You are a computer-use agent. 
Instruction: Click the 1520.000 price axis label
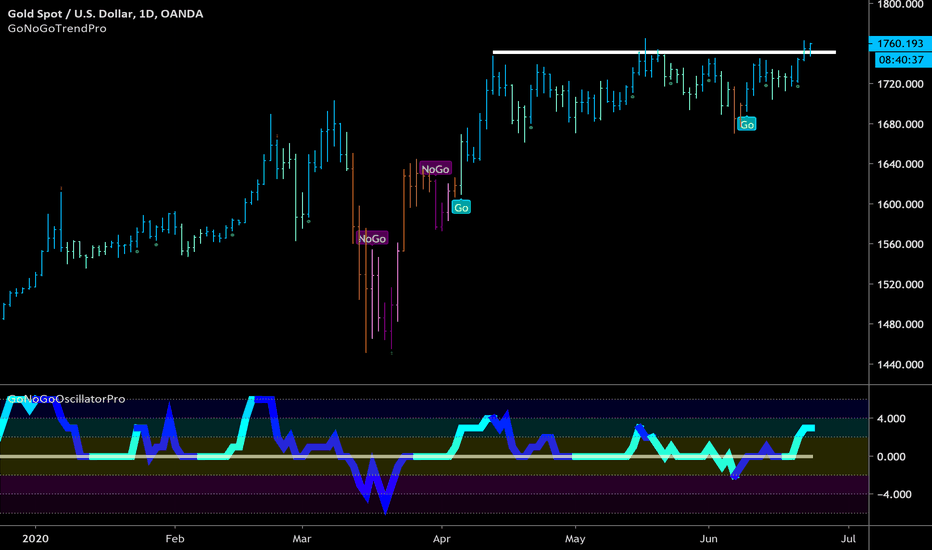900,285
